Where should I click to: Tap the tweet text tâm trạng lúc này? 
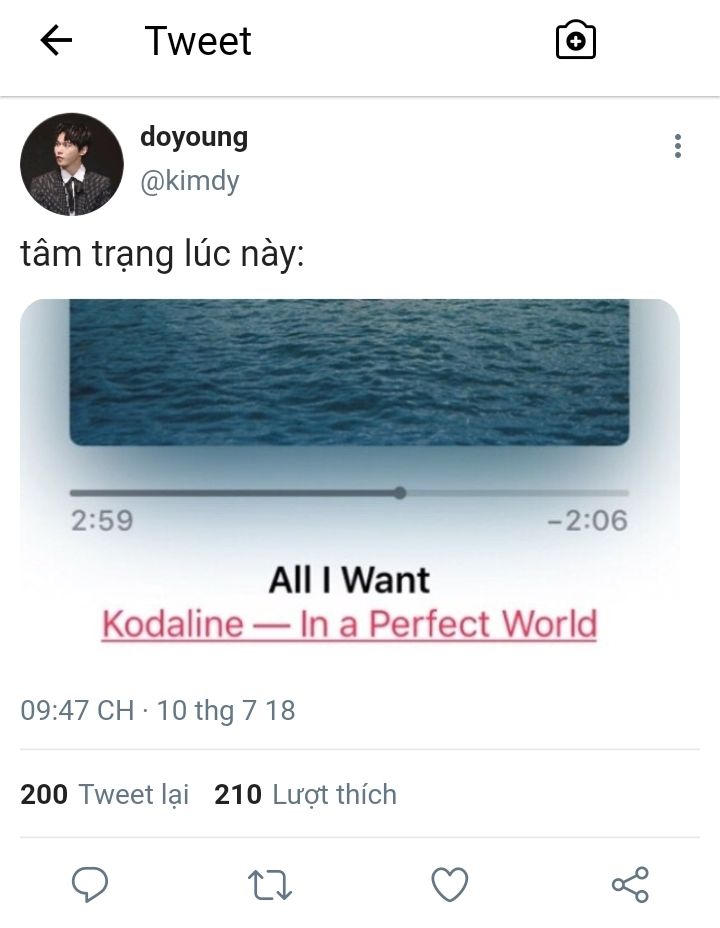coord(162,254)
